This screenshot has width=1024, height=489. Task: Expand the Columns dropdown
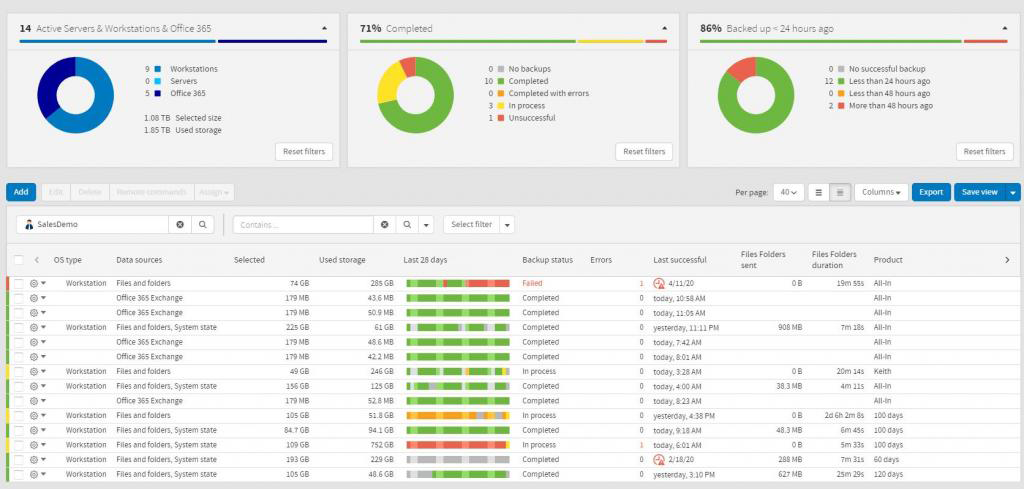click(x=881, y=192)
